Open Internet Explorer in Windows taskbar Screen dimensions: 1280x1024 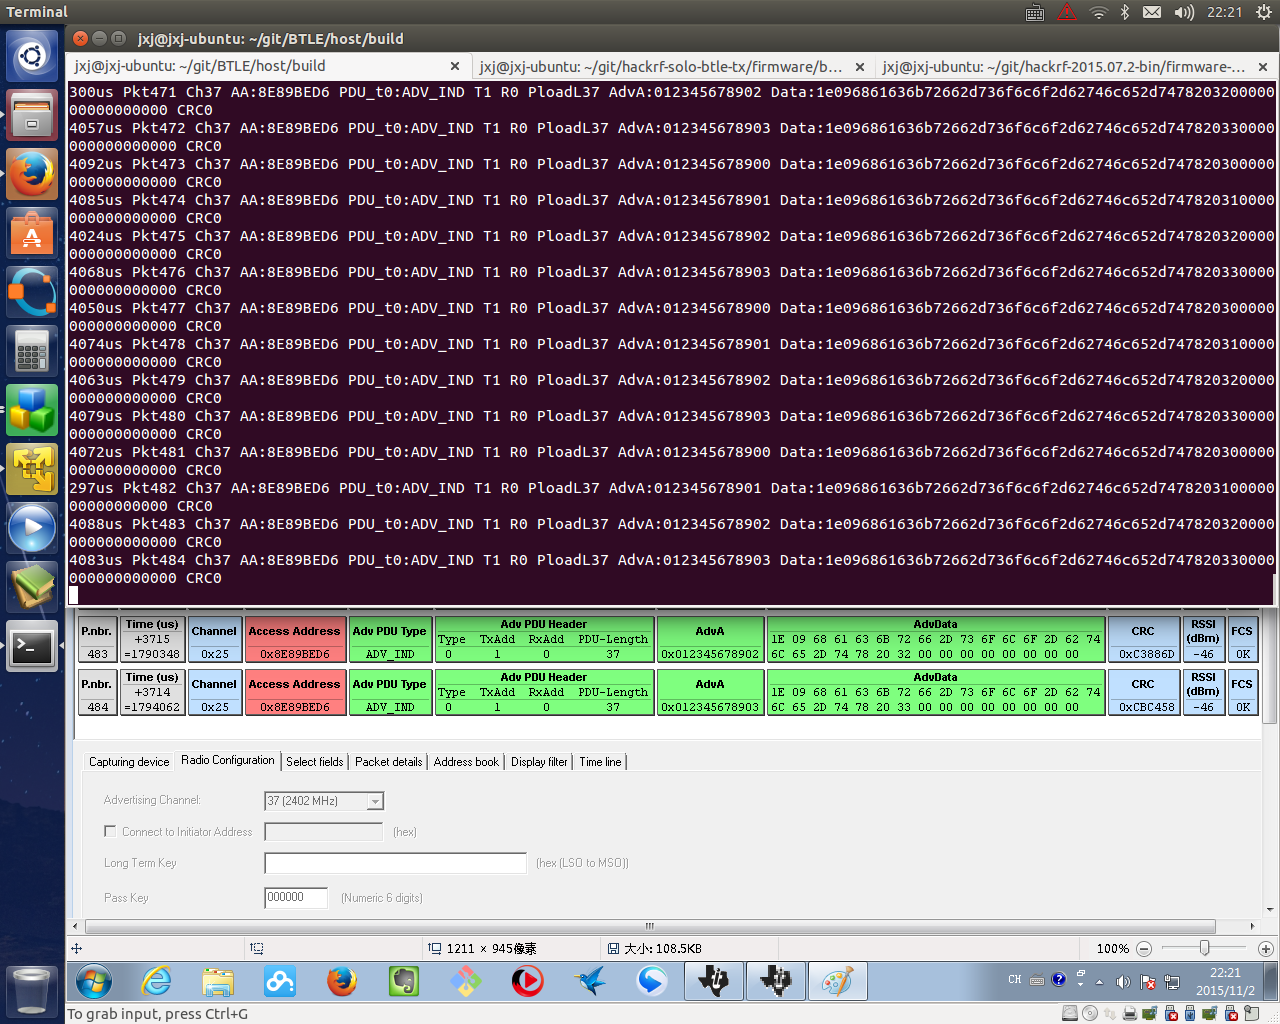[x=156, y=982]
